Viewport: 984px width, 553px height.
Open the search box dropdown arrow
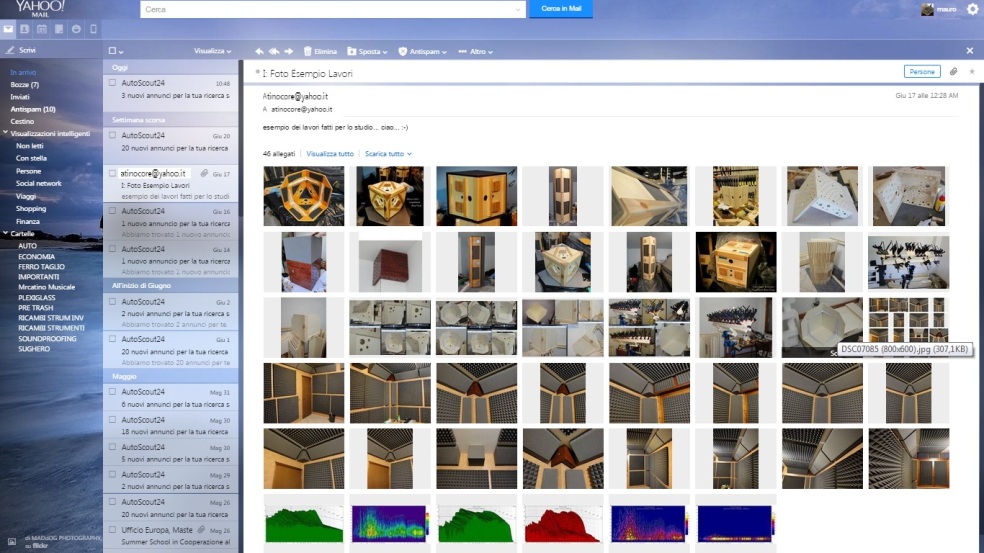tap(518, 9)
